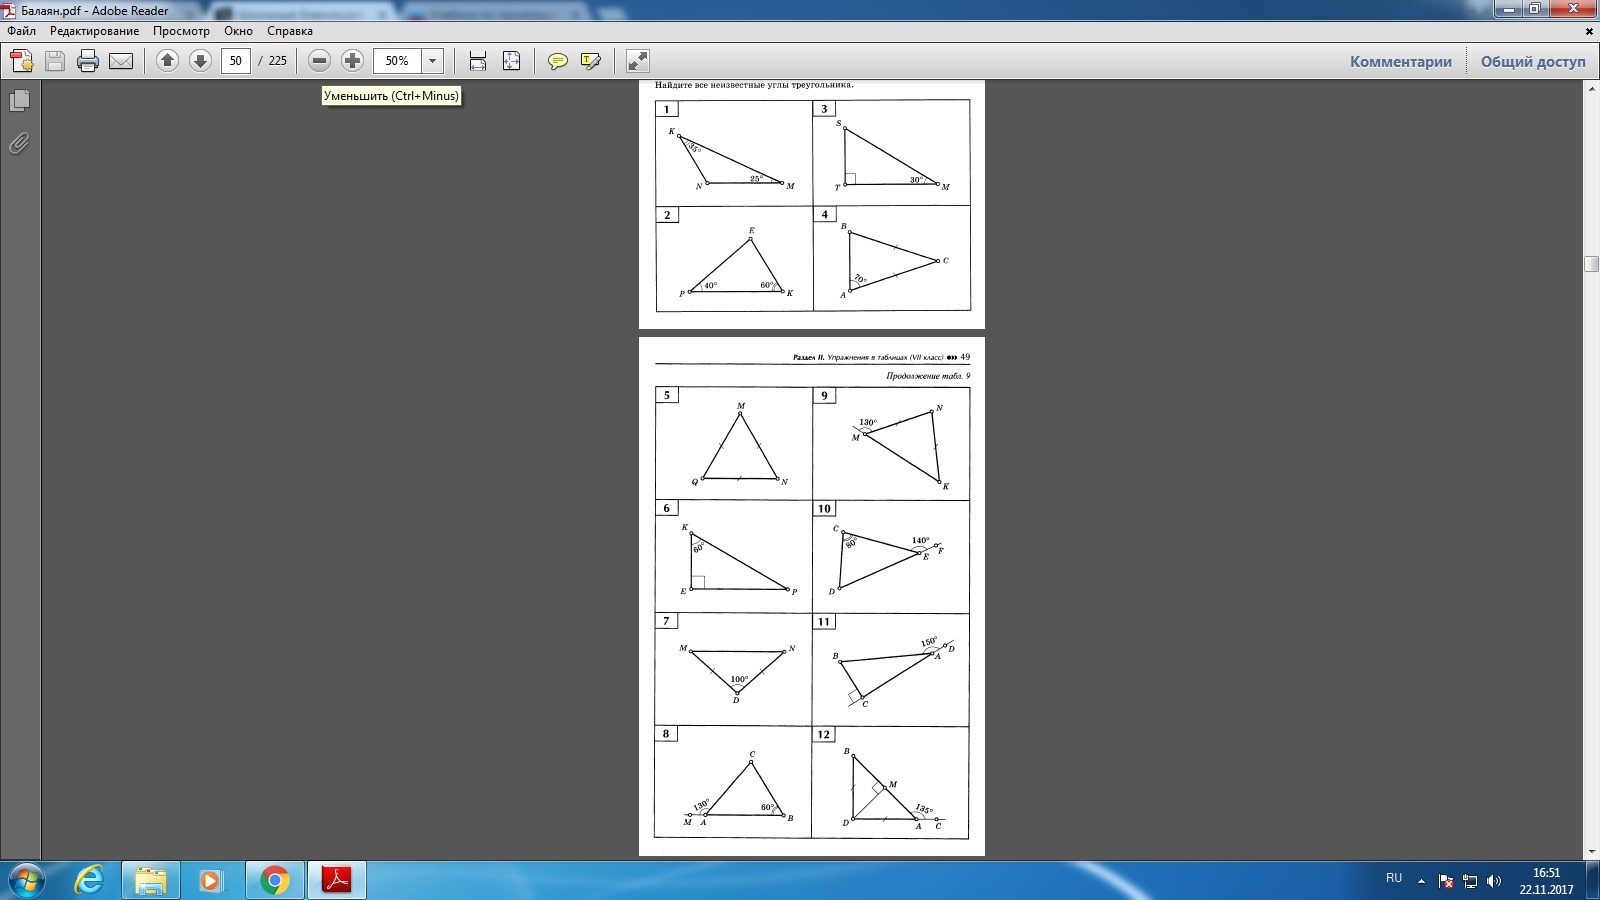1600x900 pixels.
Task: Open the Справка menu
Action: (290, 31)
